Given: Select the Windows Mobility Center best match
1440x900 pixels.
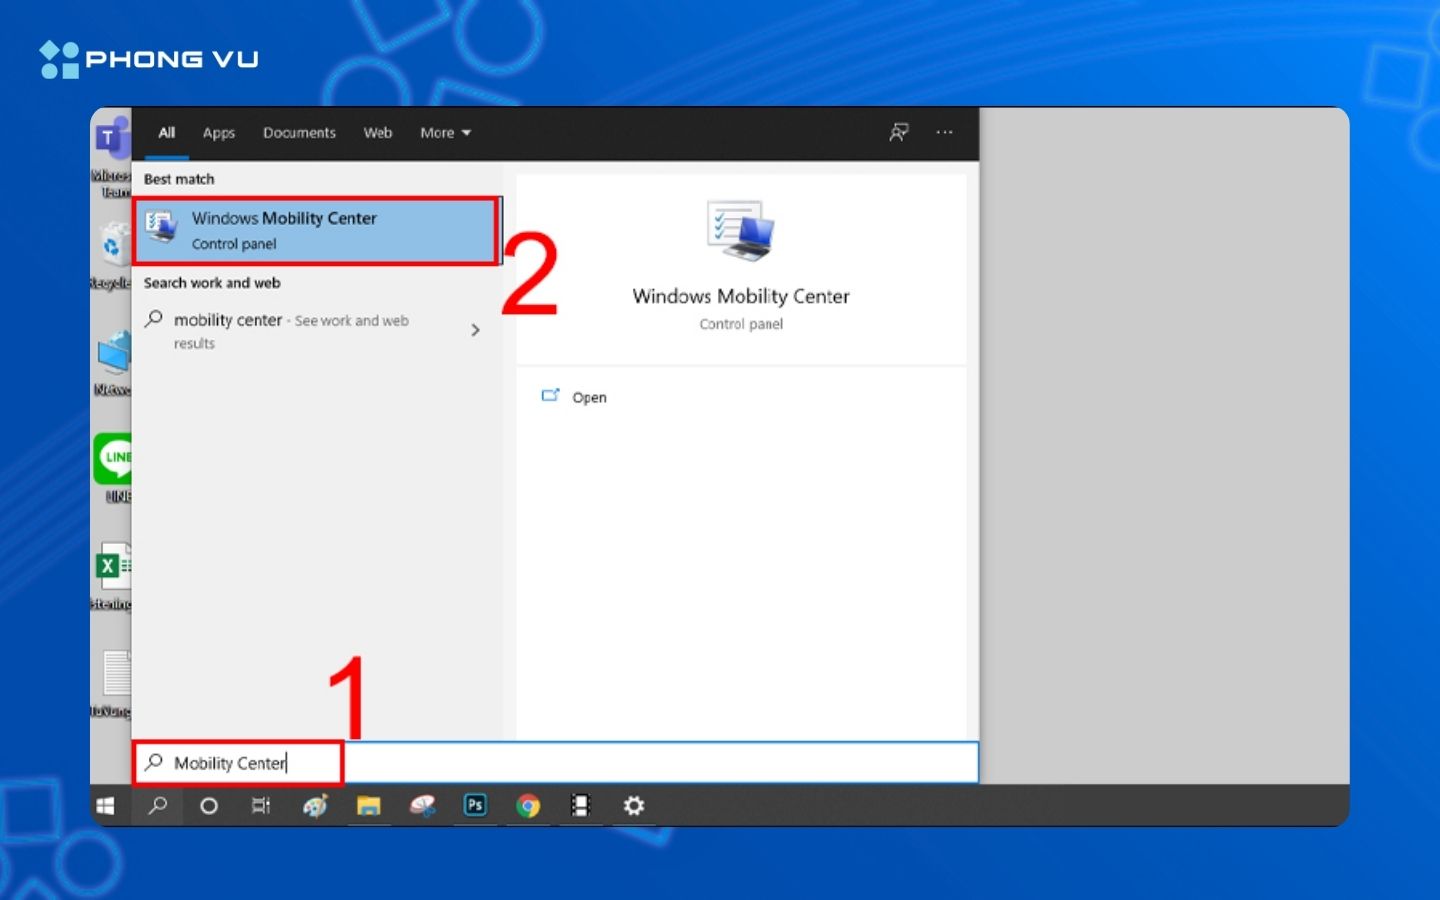Looking at the screenshot, I should (315, 230).
